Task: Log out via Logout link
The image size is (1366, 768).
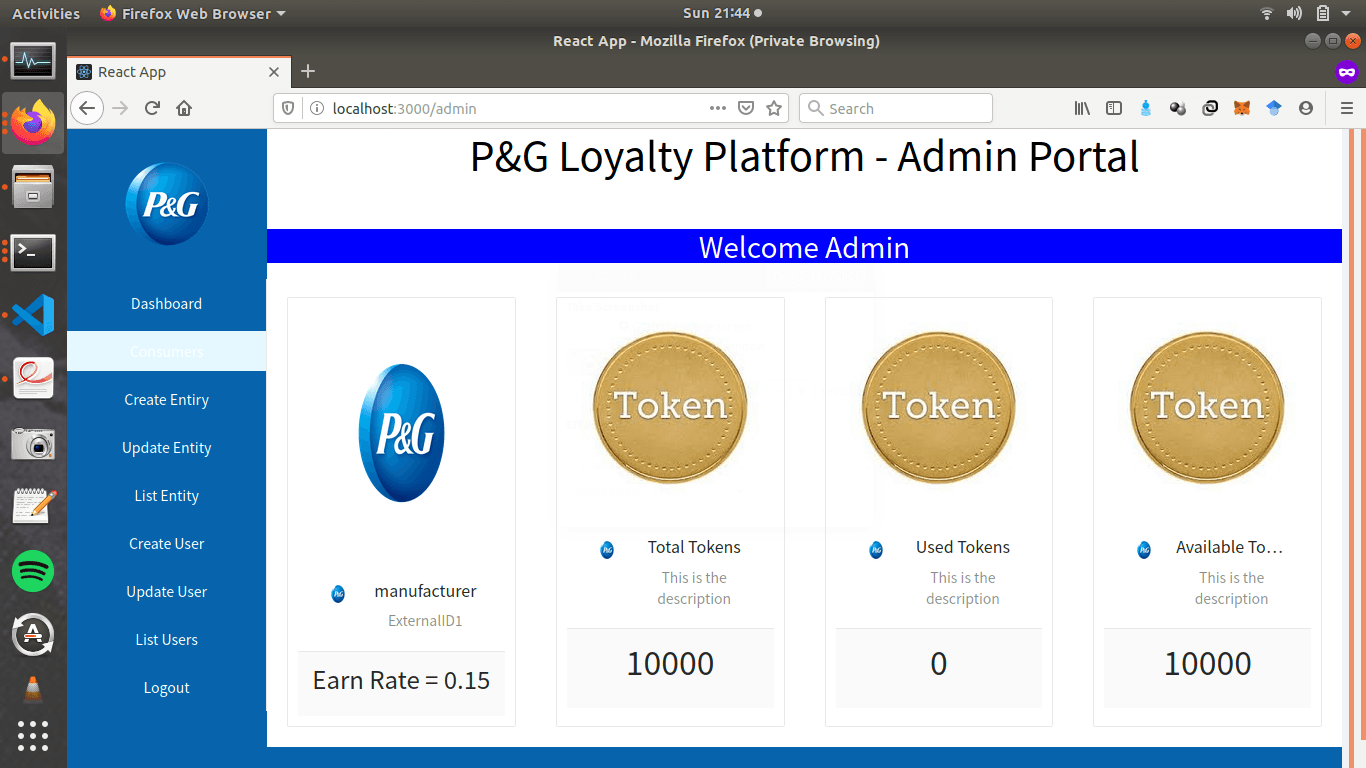Action: (166, 688)
